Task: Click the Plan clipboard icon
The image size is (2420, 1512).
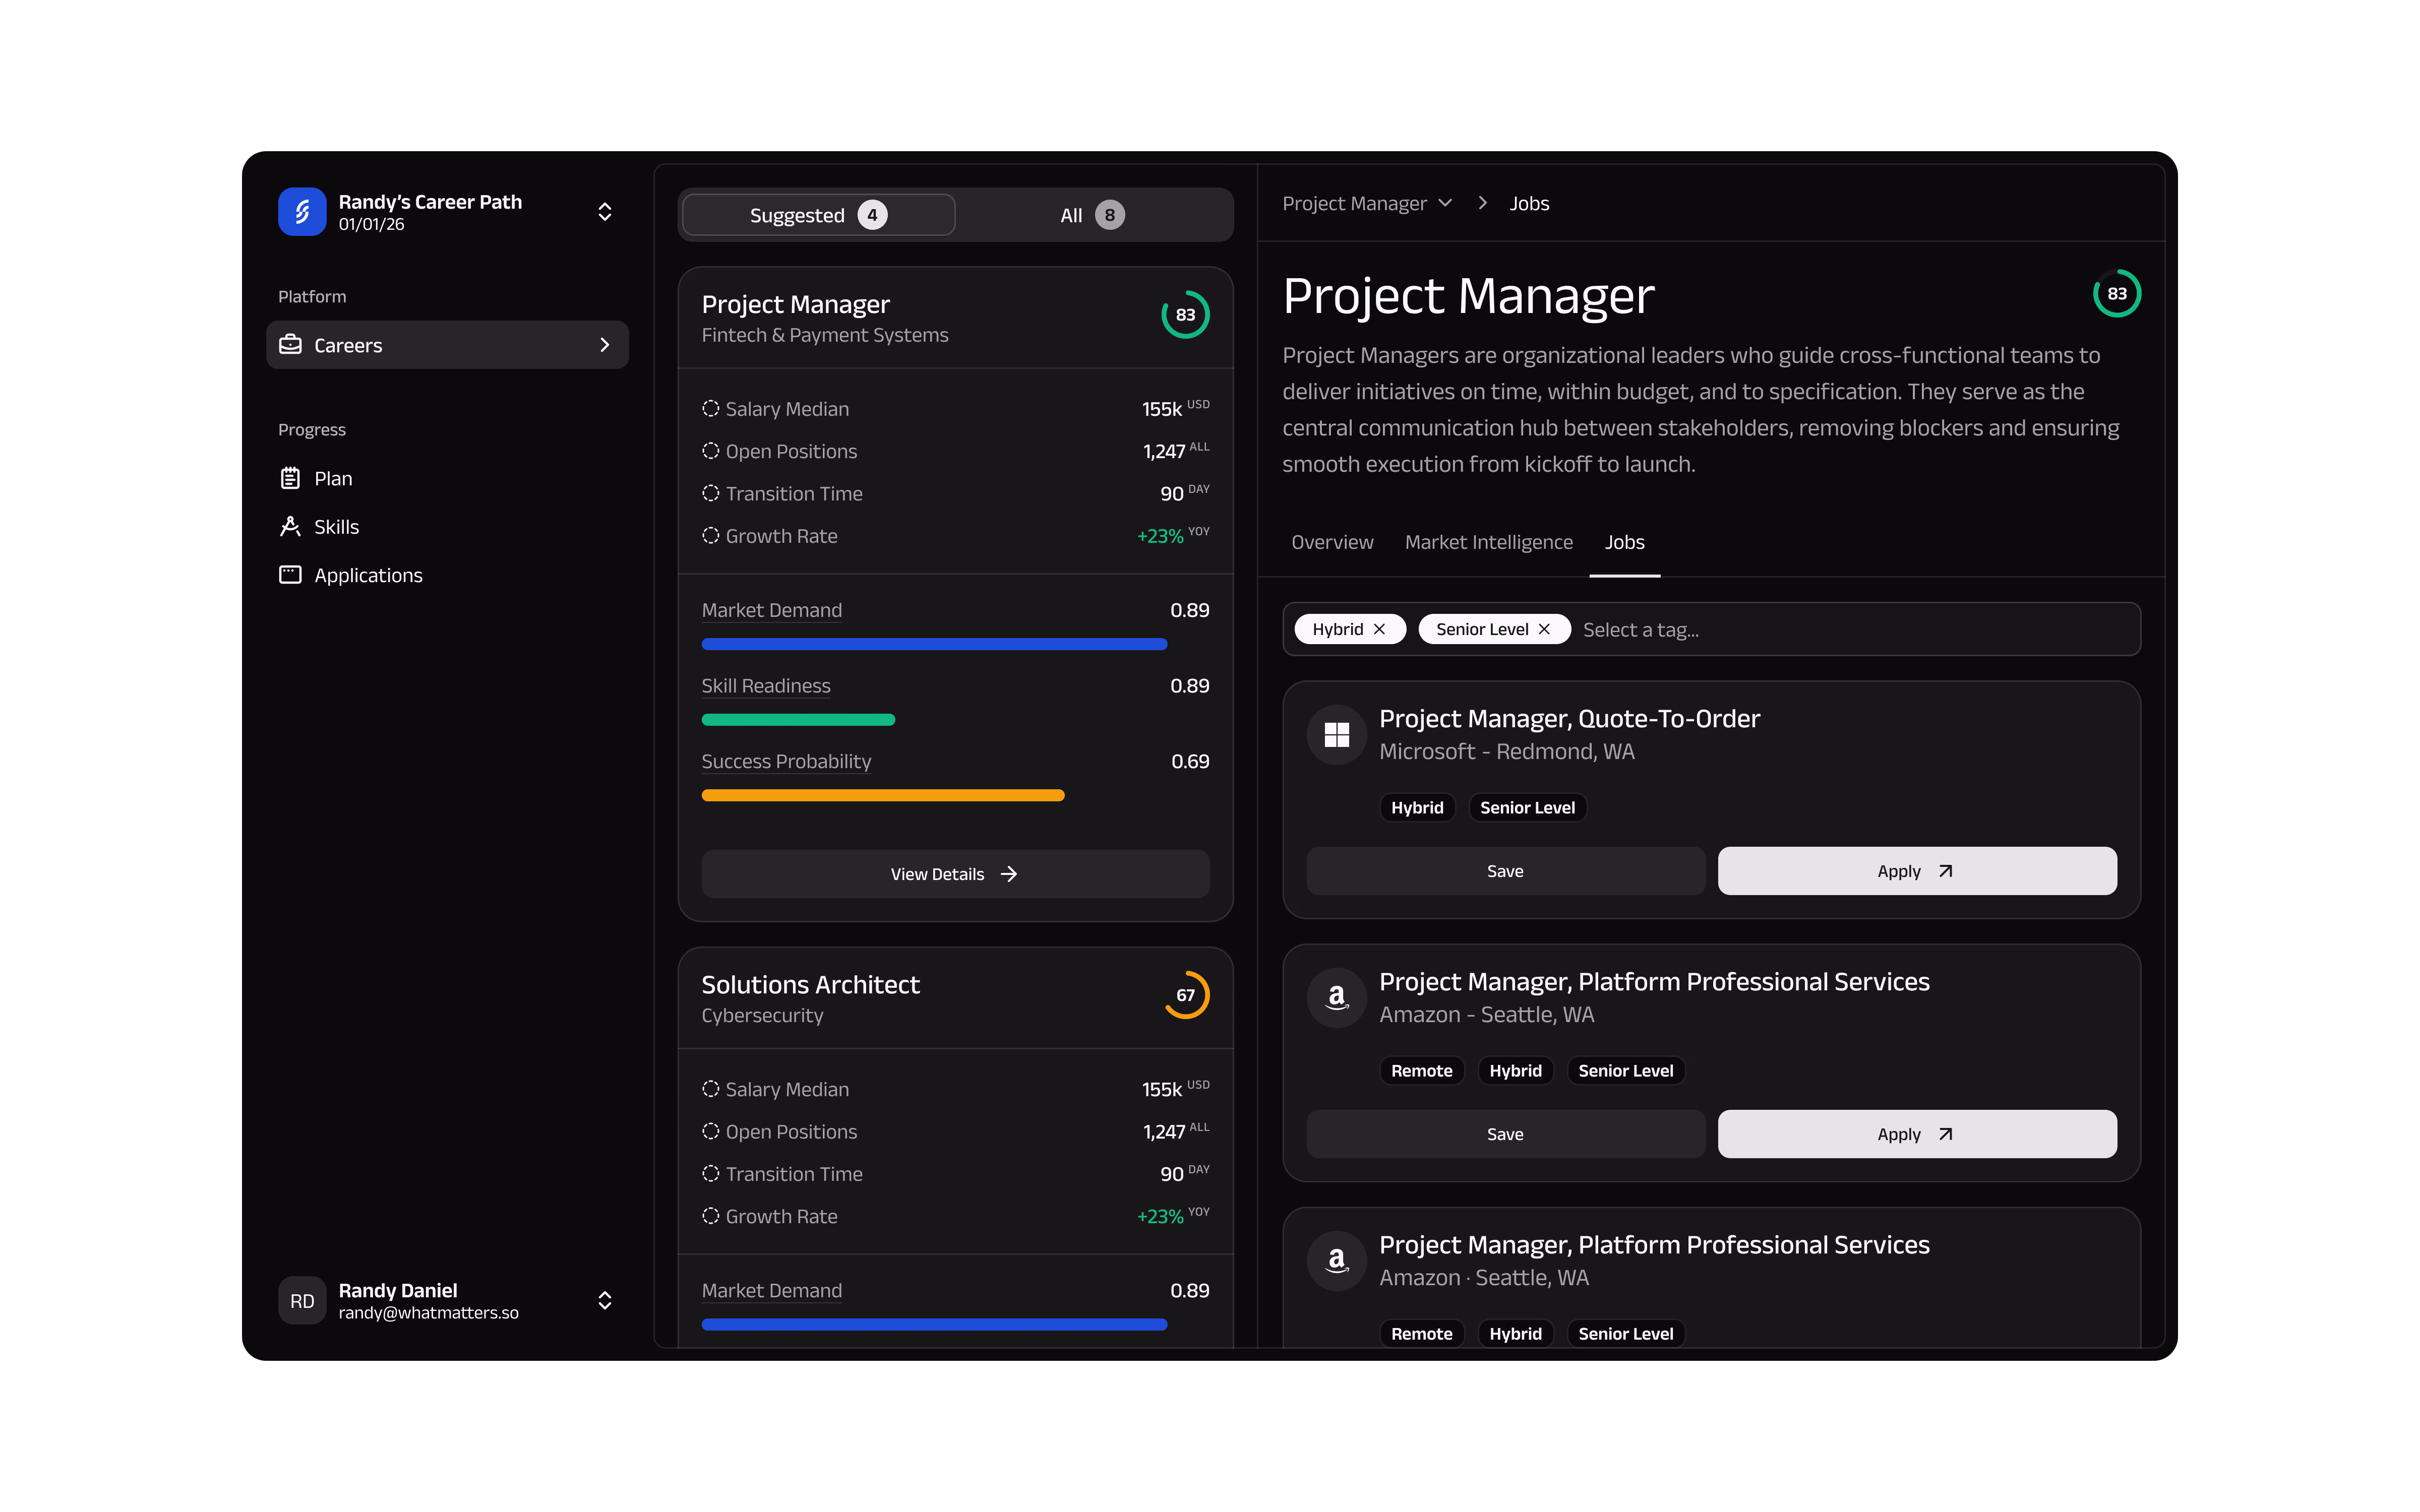Action: pyautogui.click(x=290, y=478)
